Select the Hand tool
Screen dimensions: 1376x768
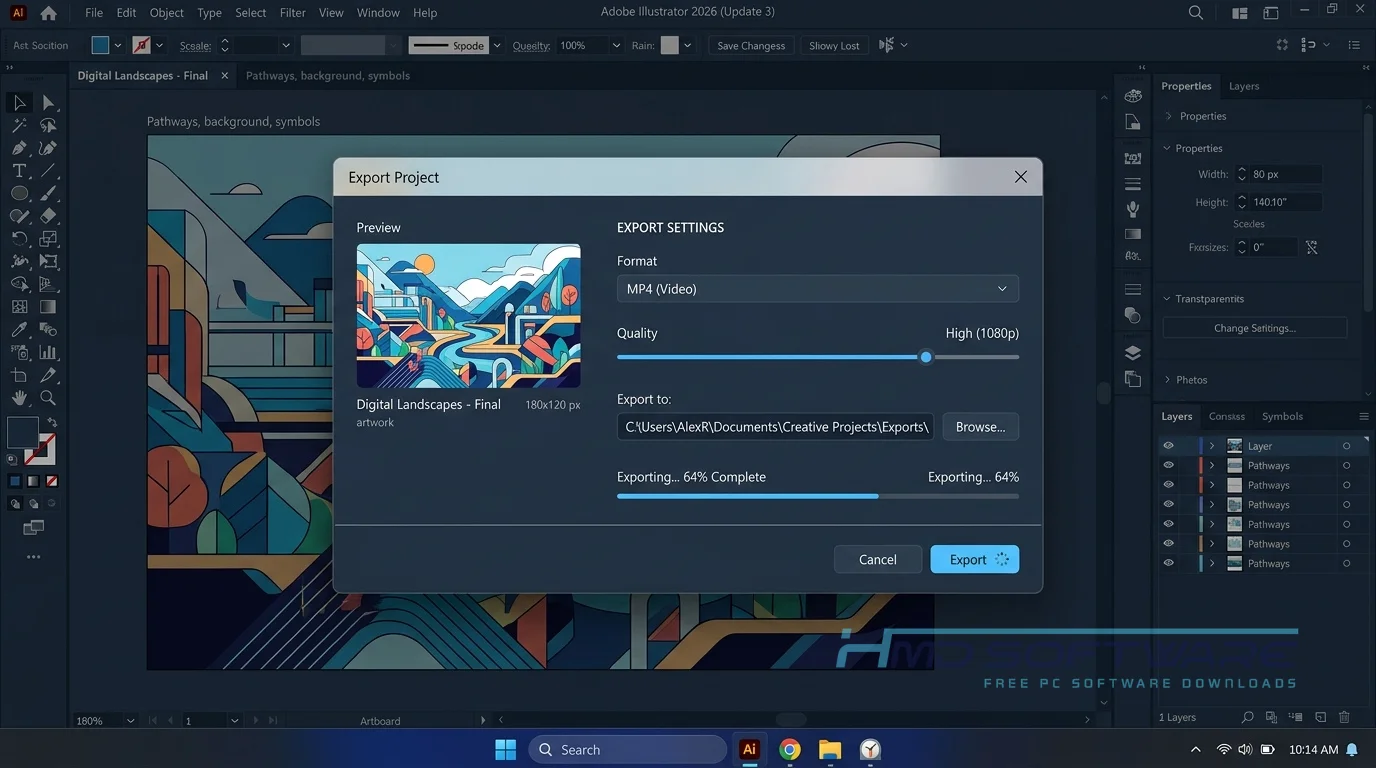pos(19,398)
